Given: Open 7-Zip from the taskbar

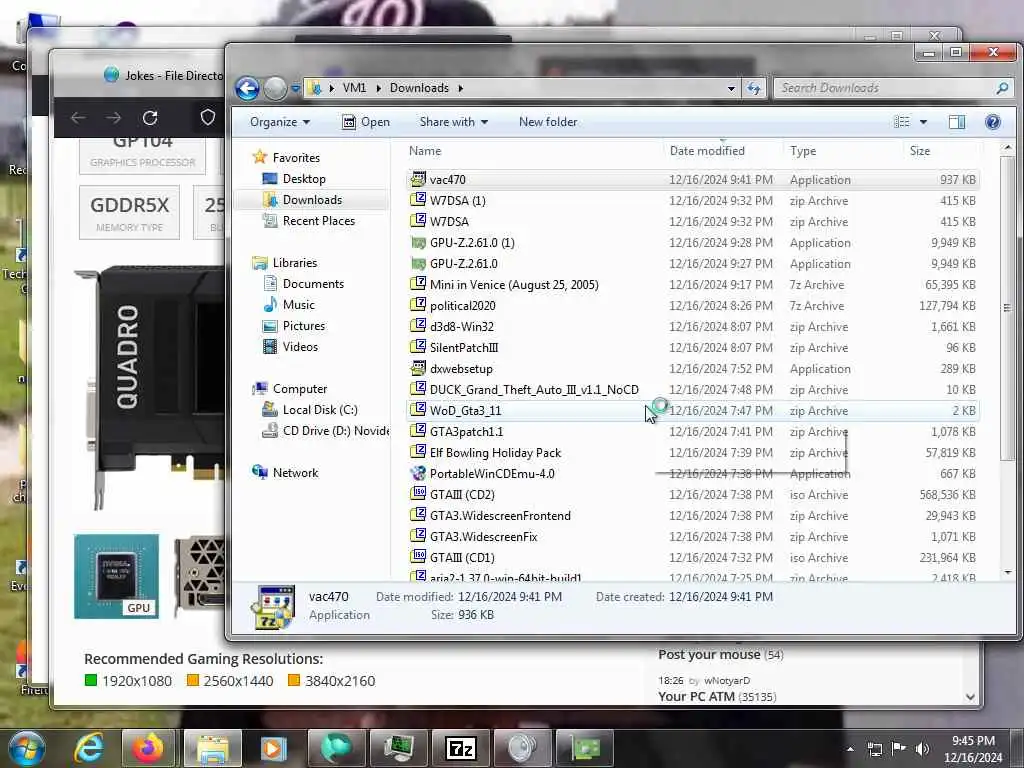Looking at the screenshot, I should pos(460,748).
